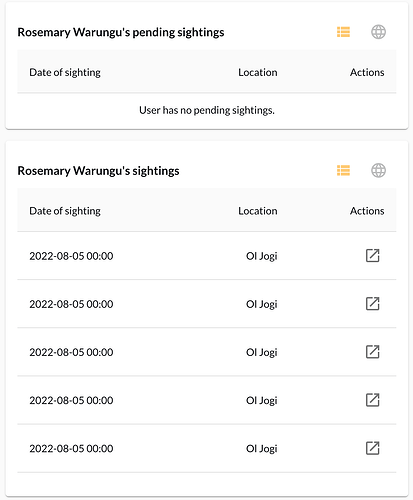This screenshot has width=413, height=500.
Task: Show Rosemary Warungu's sightings on map view
Action: 378,170
